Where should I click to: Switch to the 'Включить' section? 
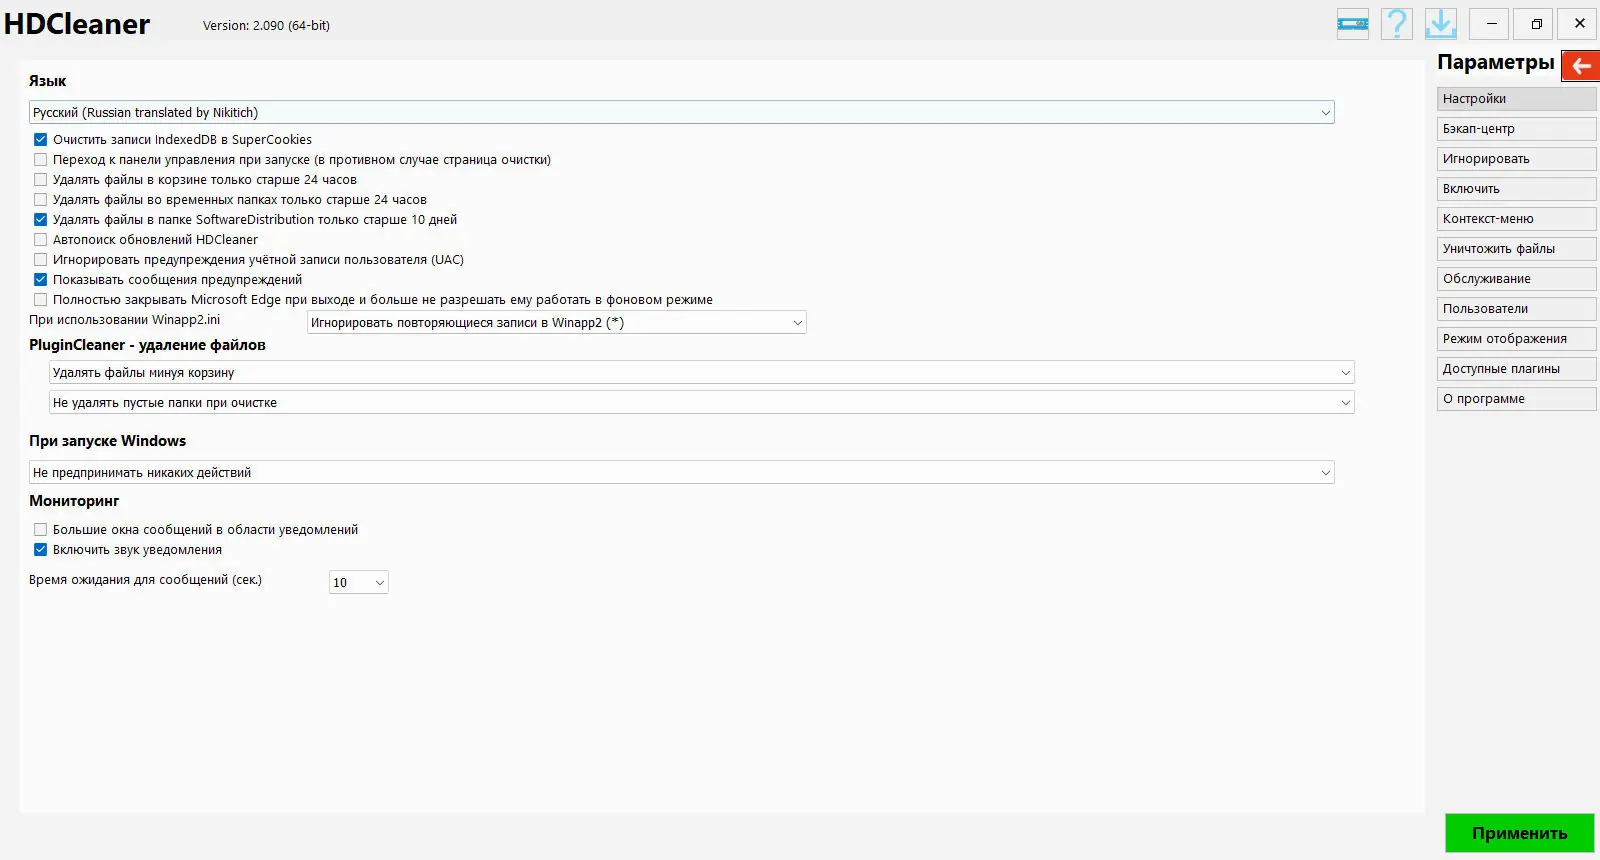tap(1516, 189)
